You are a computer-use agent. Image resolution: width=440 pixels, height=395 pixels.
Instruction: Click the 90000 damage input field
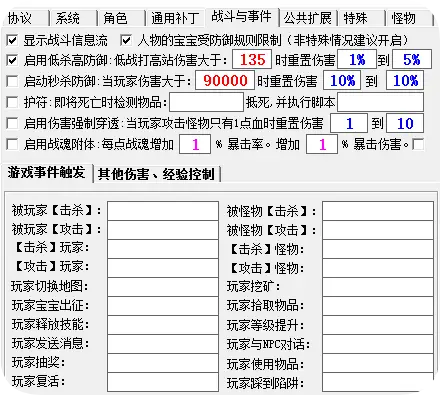click(x=225, y=80)
